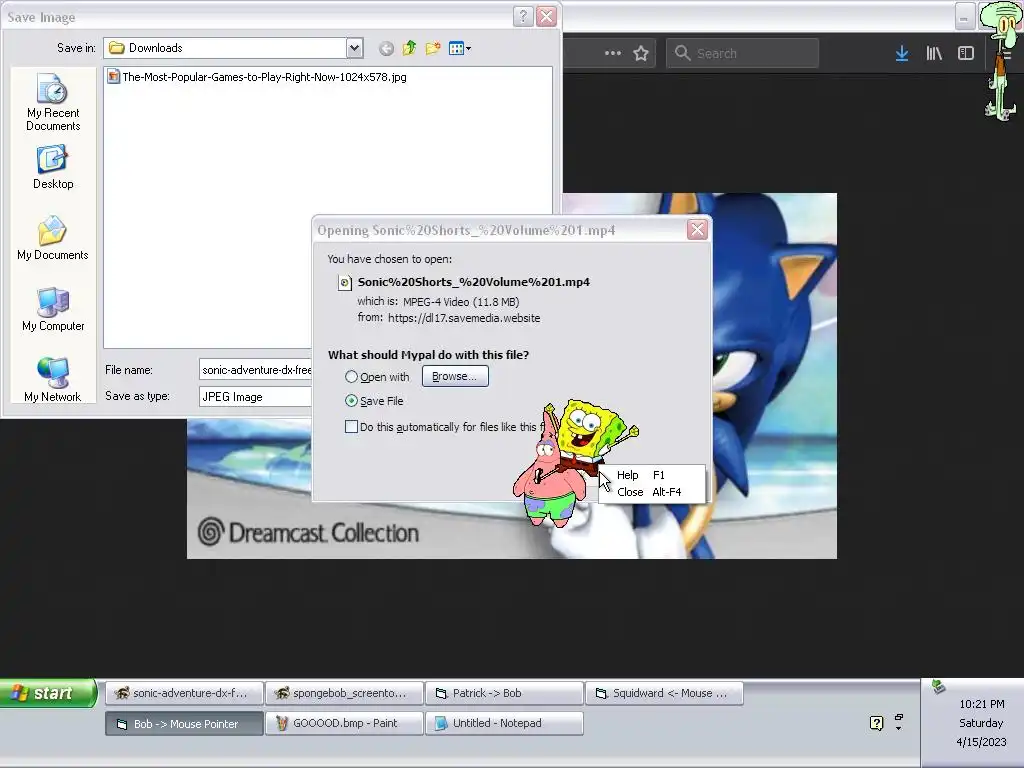This screenshot has width=1024, height=768.
Task: Check Do this automatically for files like this
Action: [x=351, y=427]
